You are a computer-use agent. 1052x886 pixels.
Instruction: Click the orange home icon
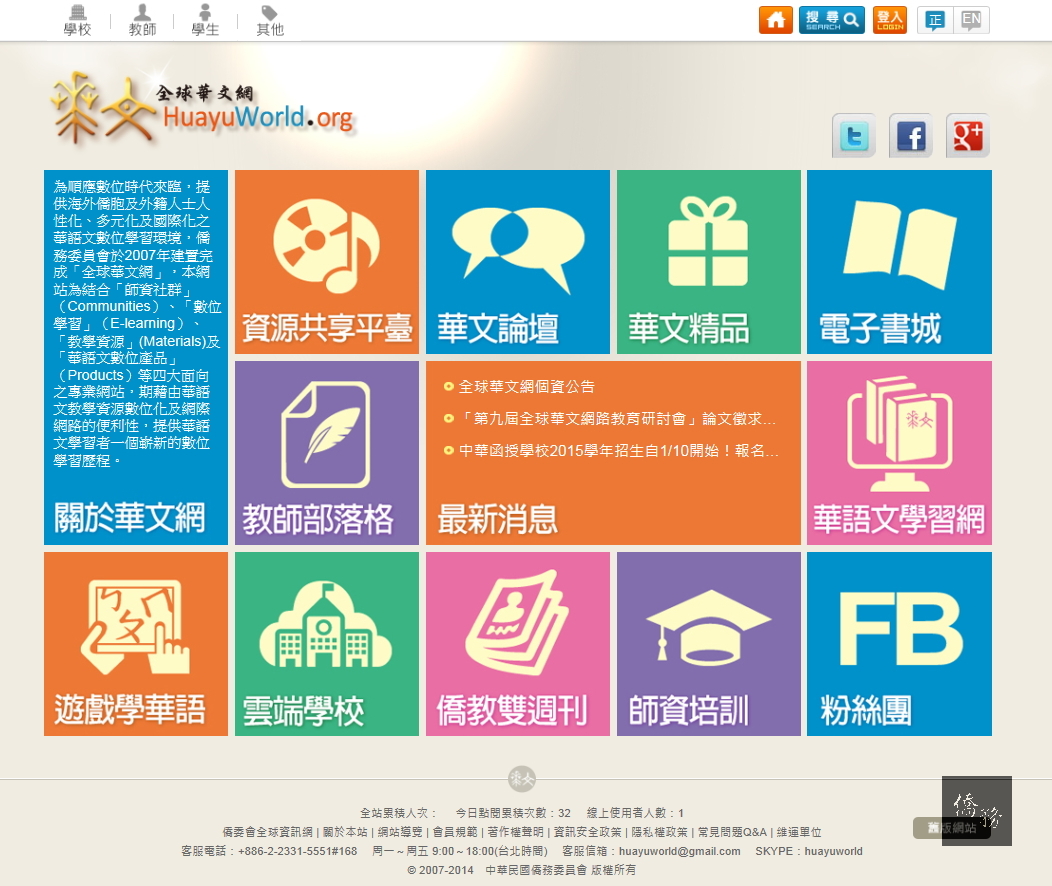(776, 19)
